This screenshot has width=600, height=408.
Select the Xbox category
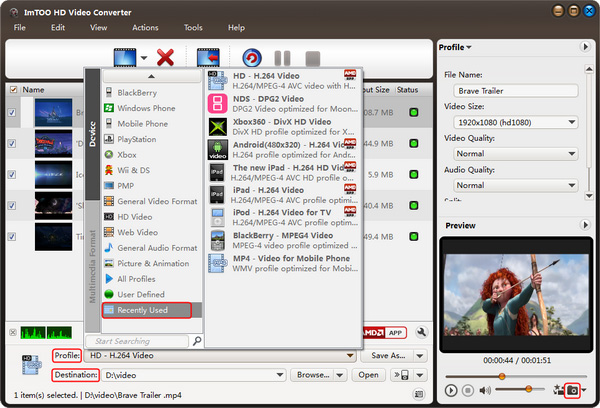coord(152,155)
